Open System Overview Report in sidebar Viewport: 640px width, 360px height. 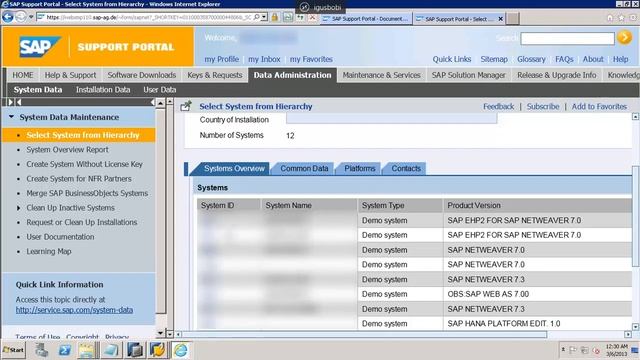pyautogui.click(x=67, y=150)
